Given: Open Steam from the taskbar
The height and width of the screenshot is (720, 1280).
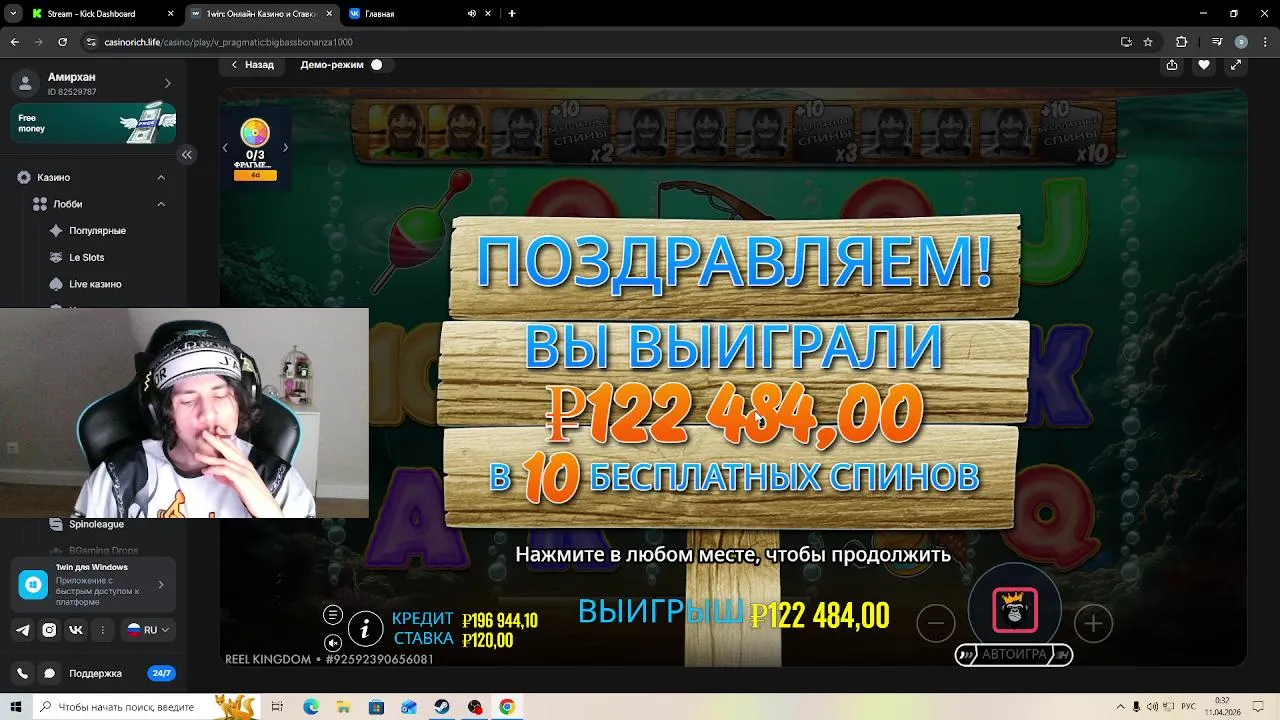Looking at the screenshot, I should point(442,707).
